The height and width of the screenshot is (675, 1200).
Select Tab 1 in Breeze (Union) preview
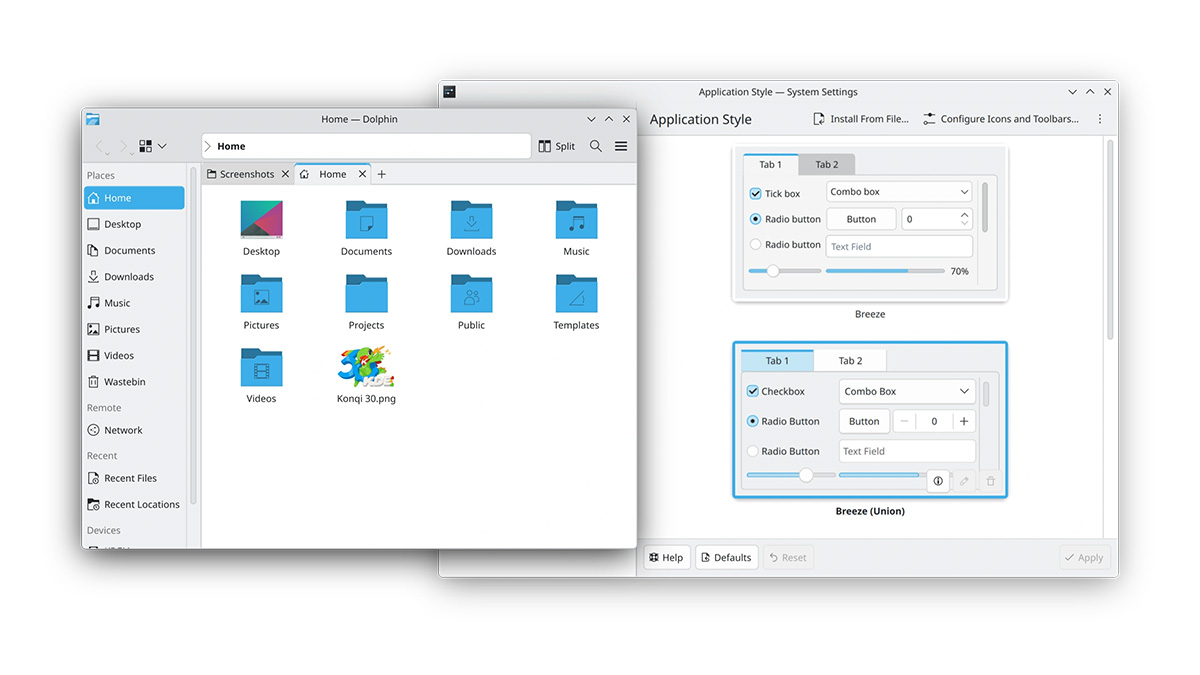tap(777, 361)
